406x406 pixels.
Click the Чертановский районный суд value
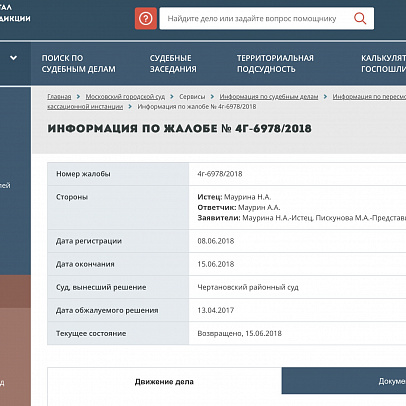click(x=248, y=287)
